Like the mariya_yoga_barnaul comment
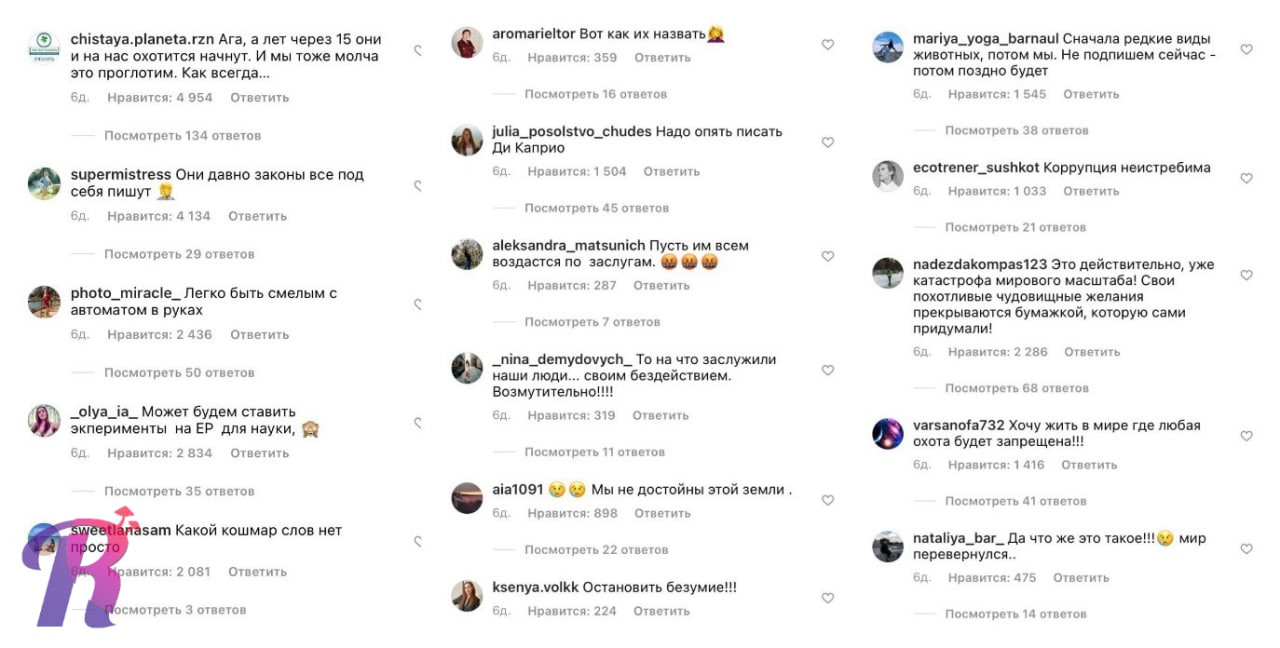The height and width of the screenshot is (648, 1280). [x=1246, y=50]
